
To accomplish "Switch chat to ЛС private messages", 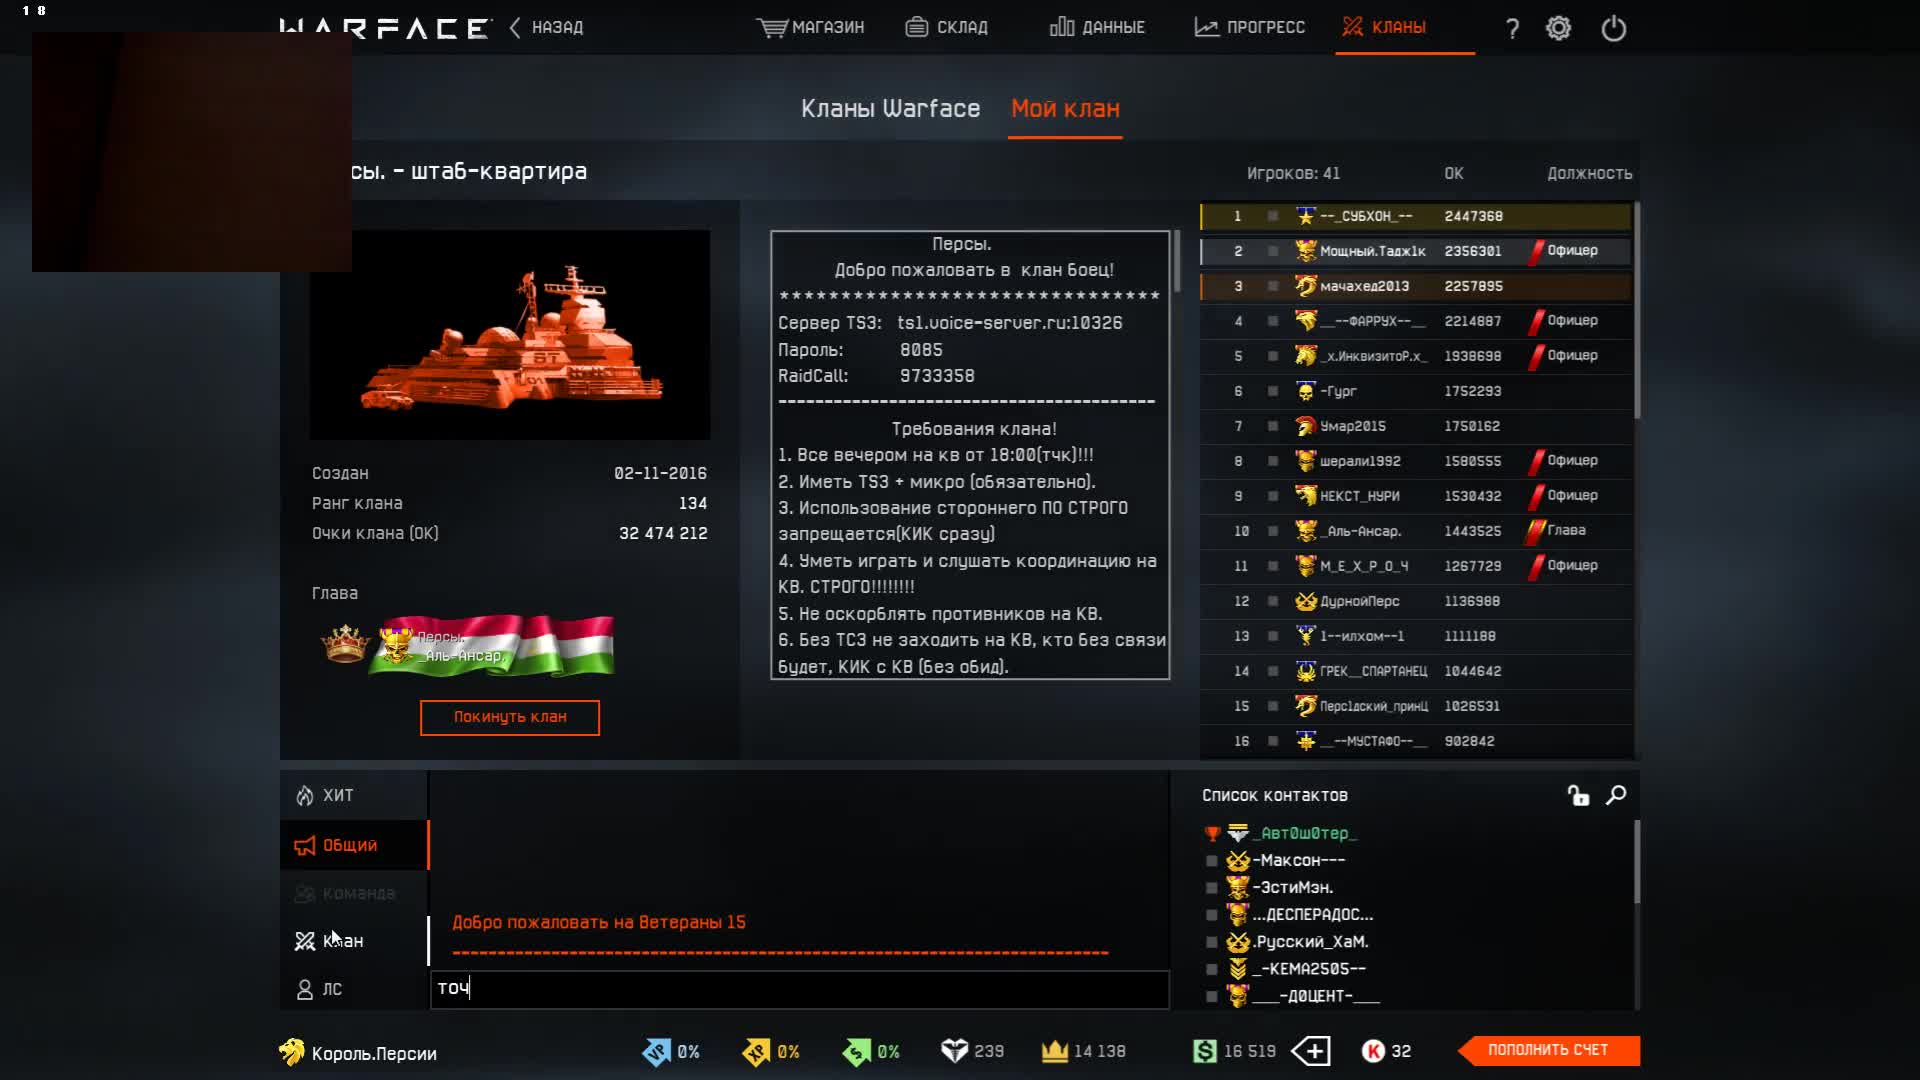I will 331,989.
